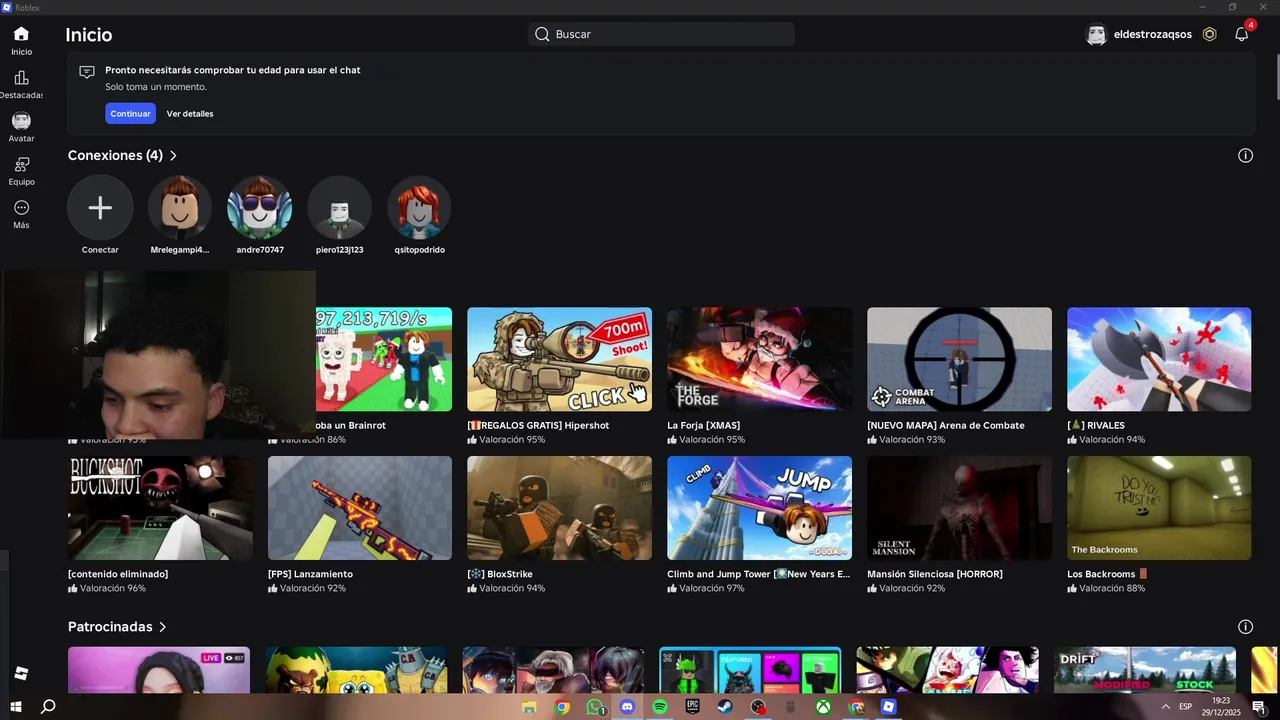Open Windows notification center icon
This screenshot has width=1280, height=720.
point(1259,707)
